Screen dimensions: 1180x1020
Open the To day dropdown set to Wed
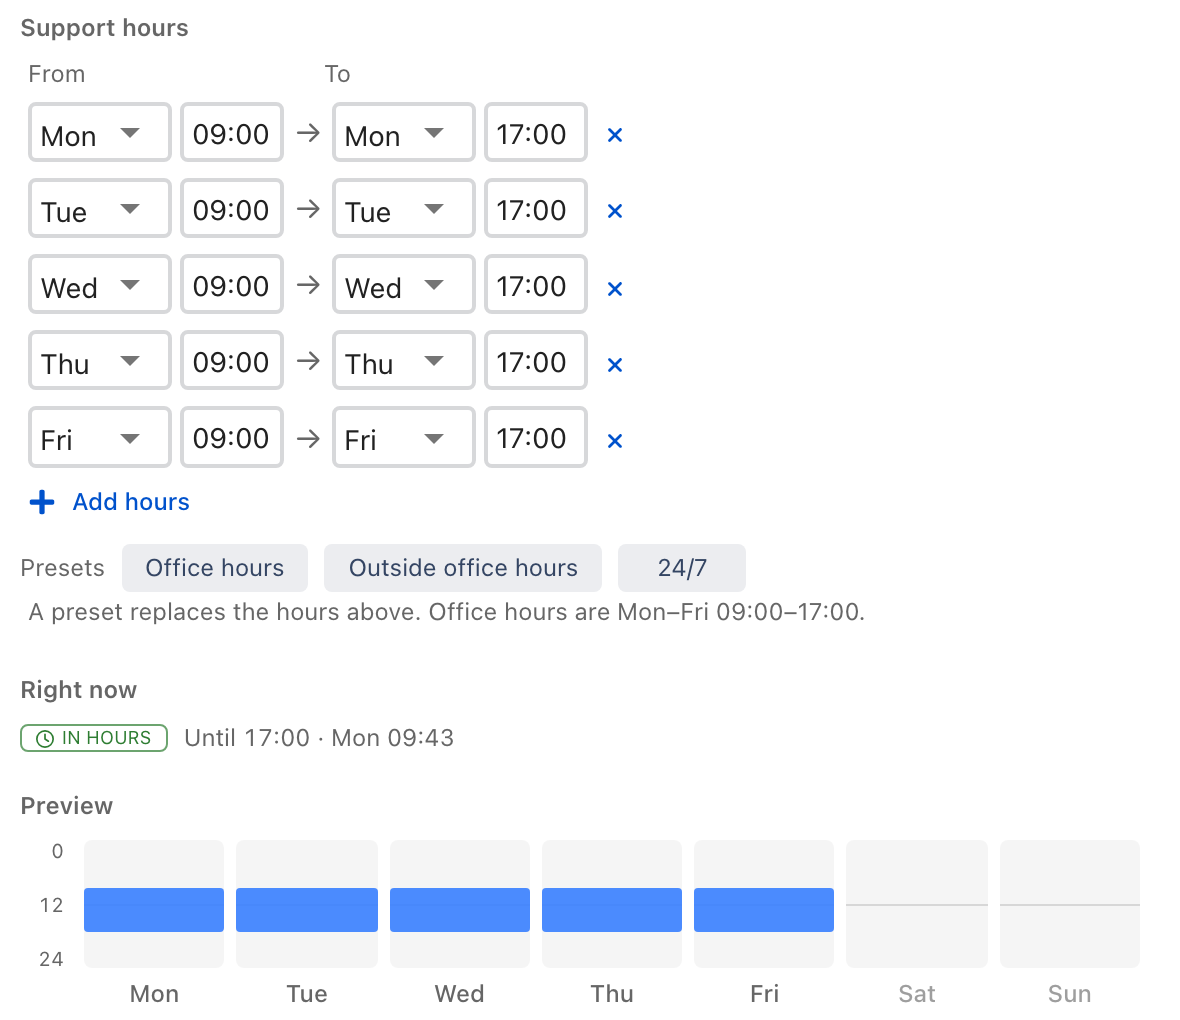click(403, 285)
